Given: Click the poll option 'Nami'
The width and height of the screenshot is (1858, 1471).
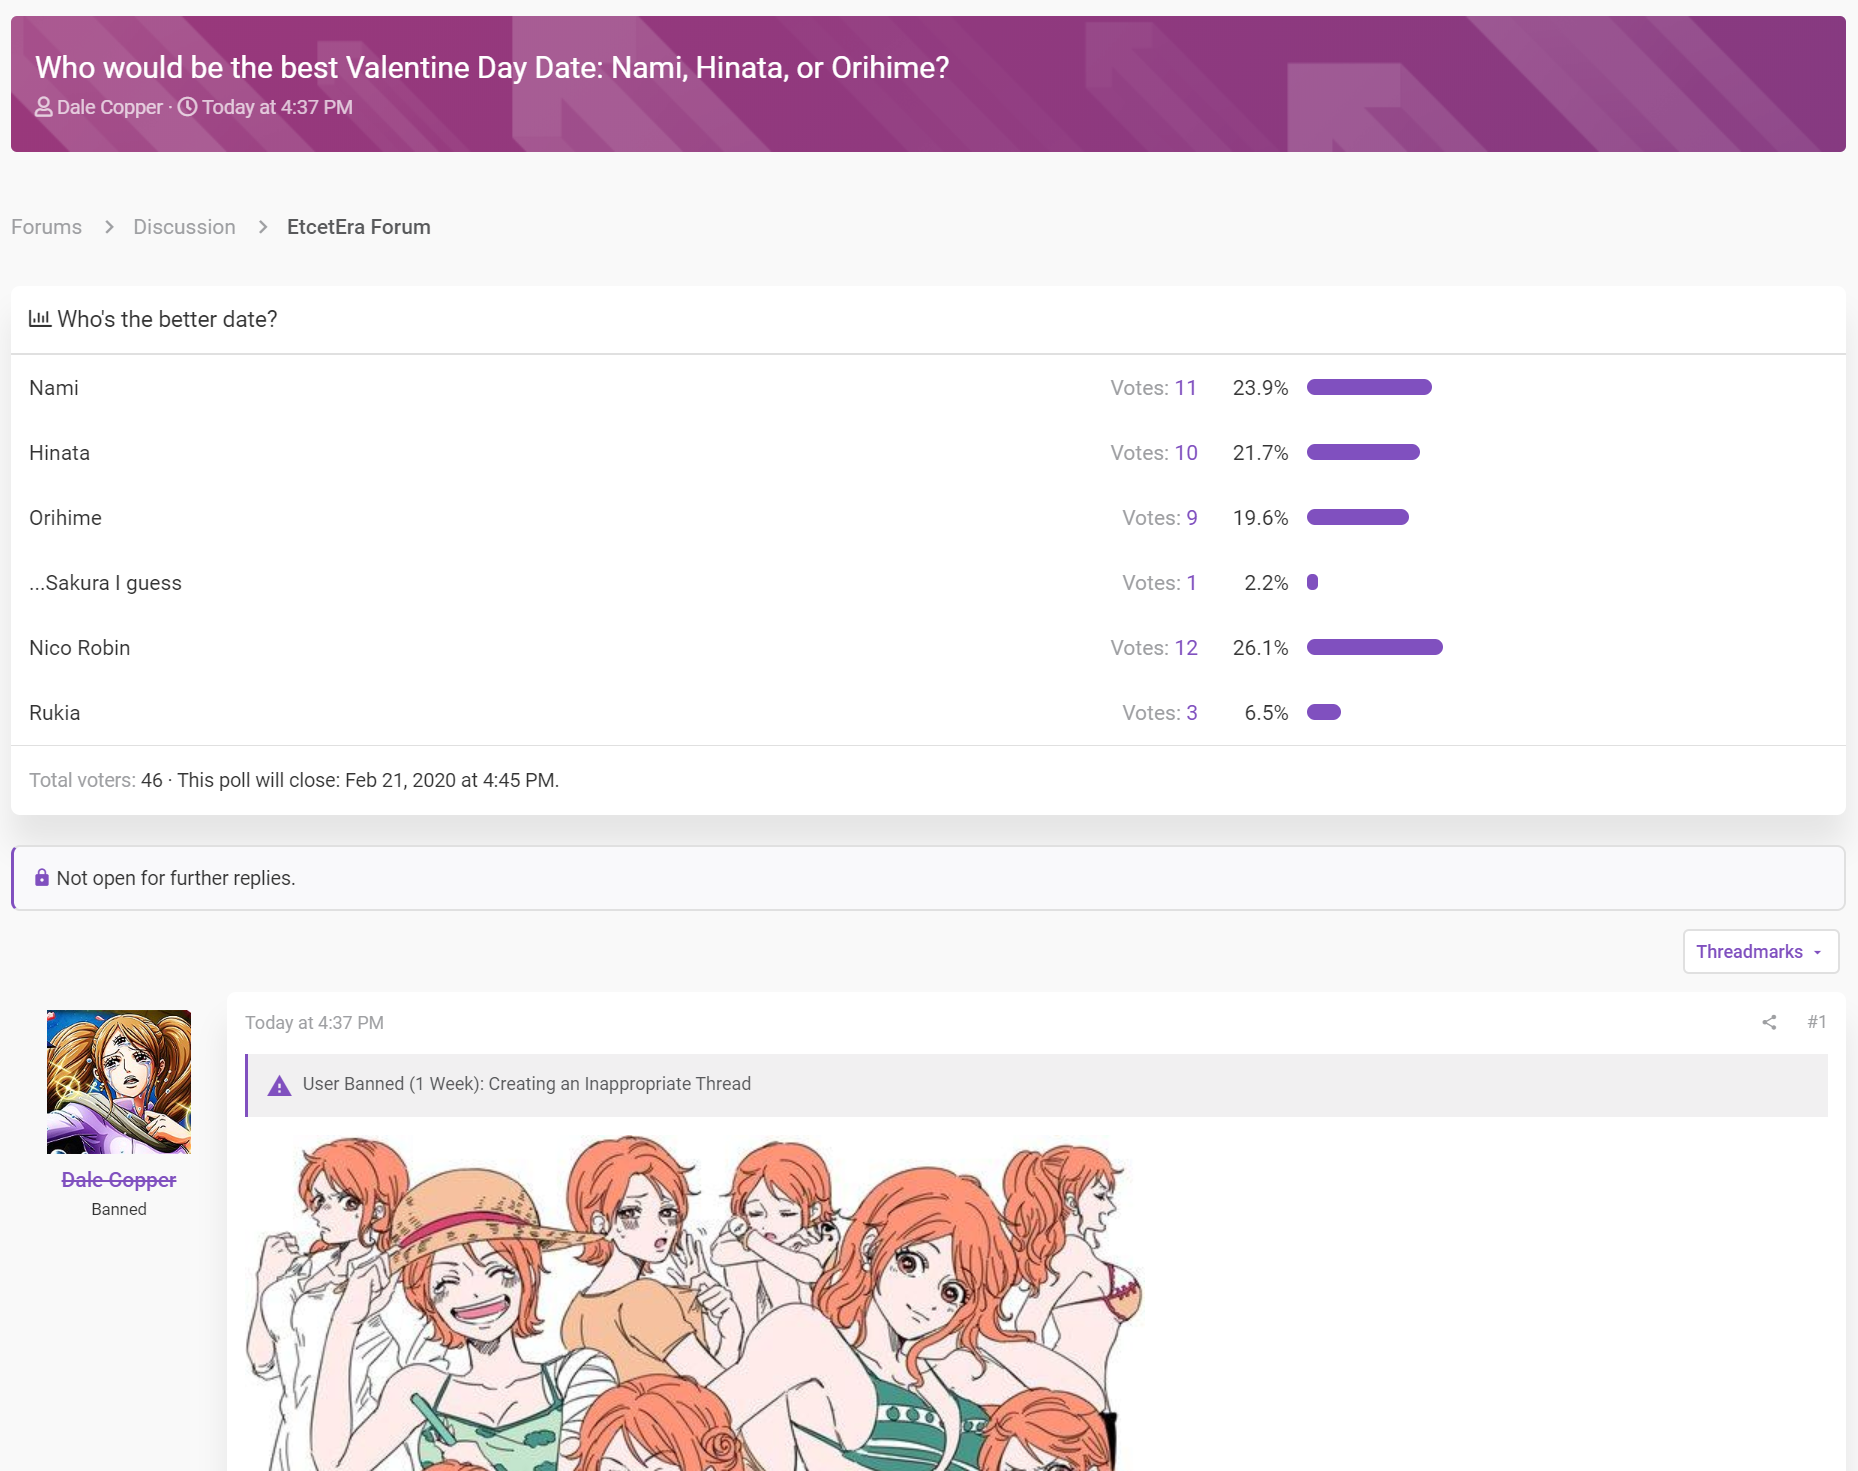Looking at the screenshot, I should tap(54, 388).
